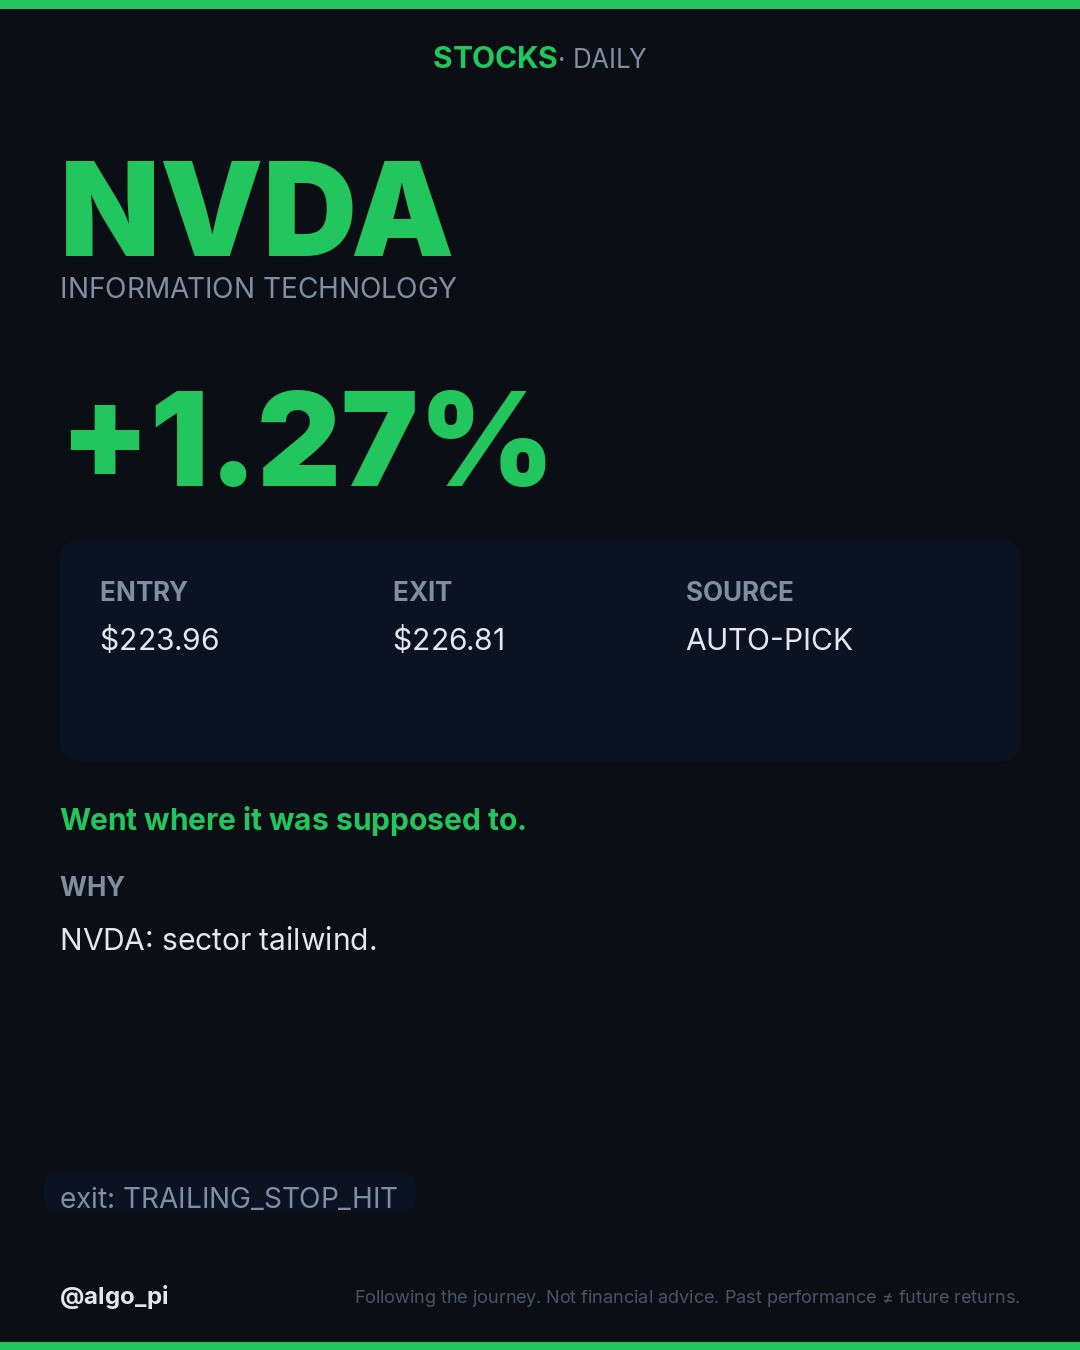Click the DAILY header text
The height and width of the screenshot is (1350, 1080).
[609, 59]
